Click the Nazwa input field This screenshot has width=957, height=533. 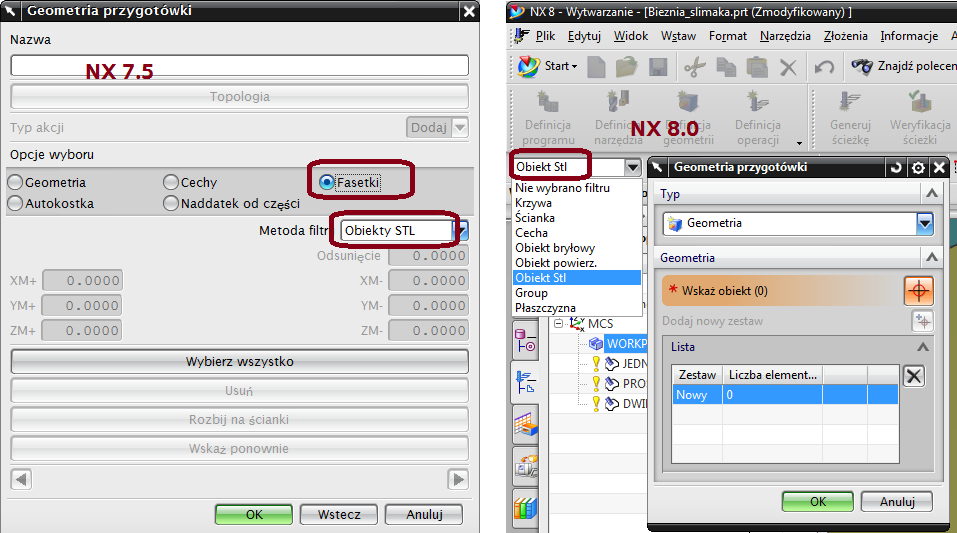click(240, 65)
